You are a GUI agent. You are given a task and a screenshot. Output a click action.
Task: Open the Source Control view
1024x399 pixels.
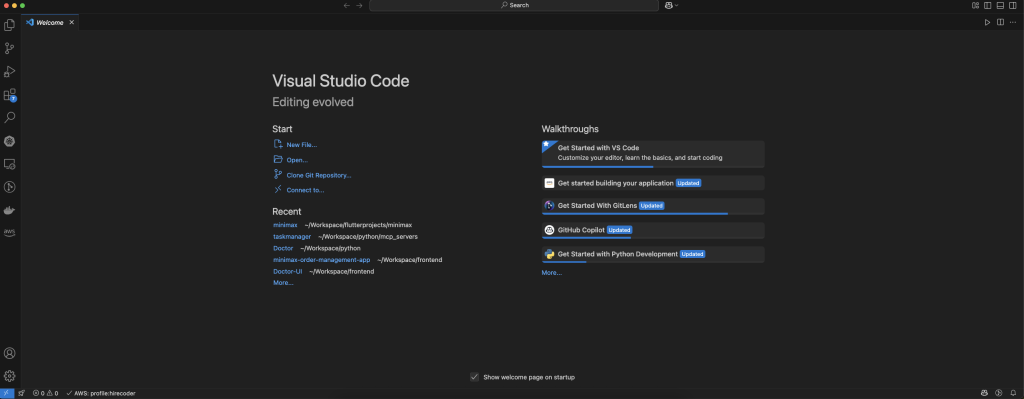point(9,48)
